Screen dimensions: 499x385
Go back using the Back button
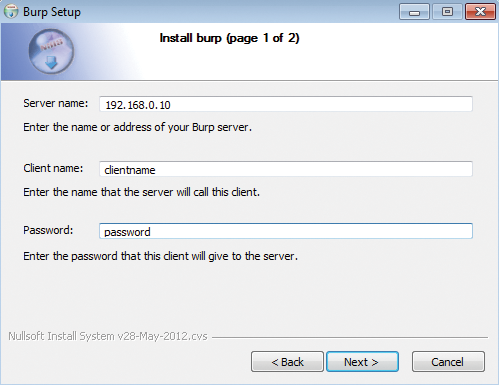287,361
